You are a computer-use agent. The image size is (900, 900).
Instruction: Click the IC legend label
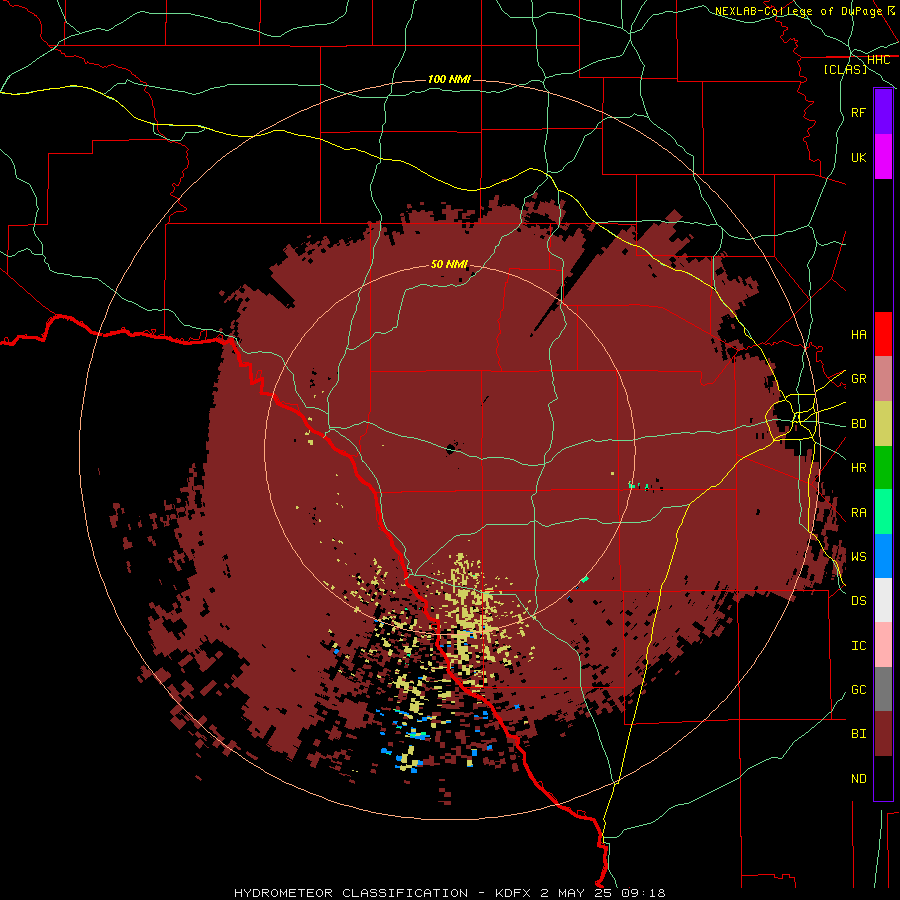pos(859,646)
